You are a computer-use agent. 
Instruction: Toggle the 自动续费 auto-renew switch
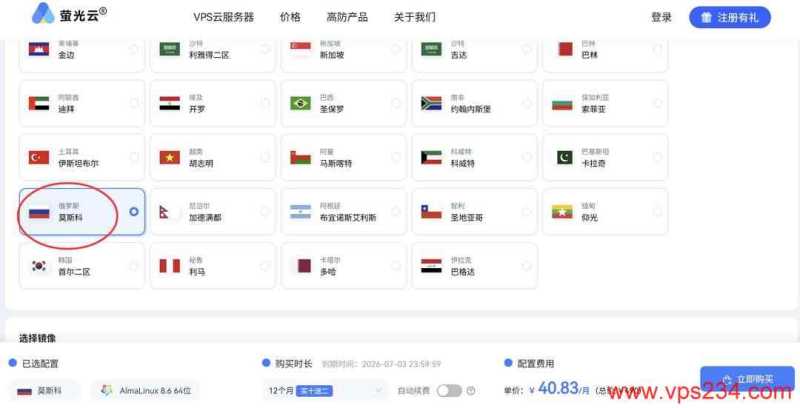tap(449, 391)
